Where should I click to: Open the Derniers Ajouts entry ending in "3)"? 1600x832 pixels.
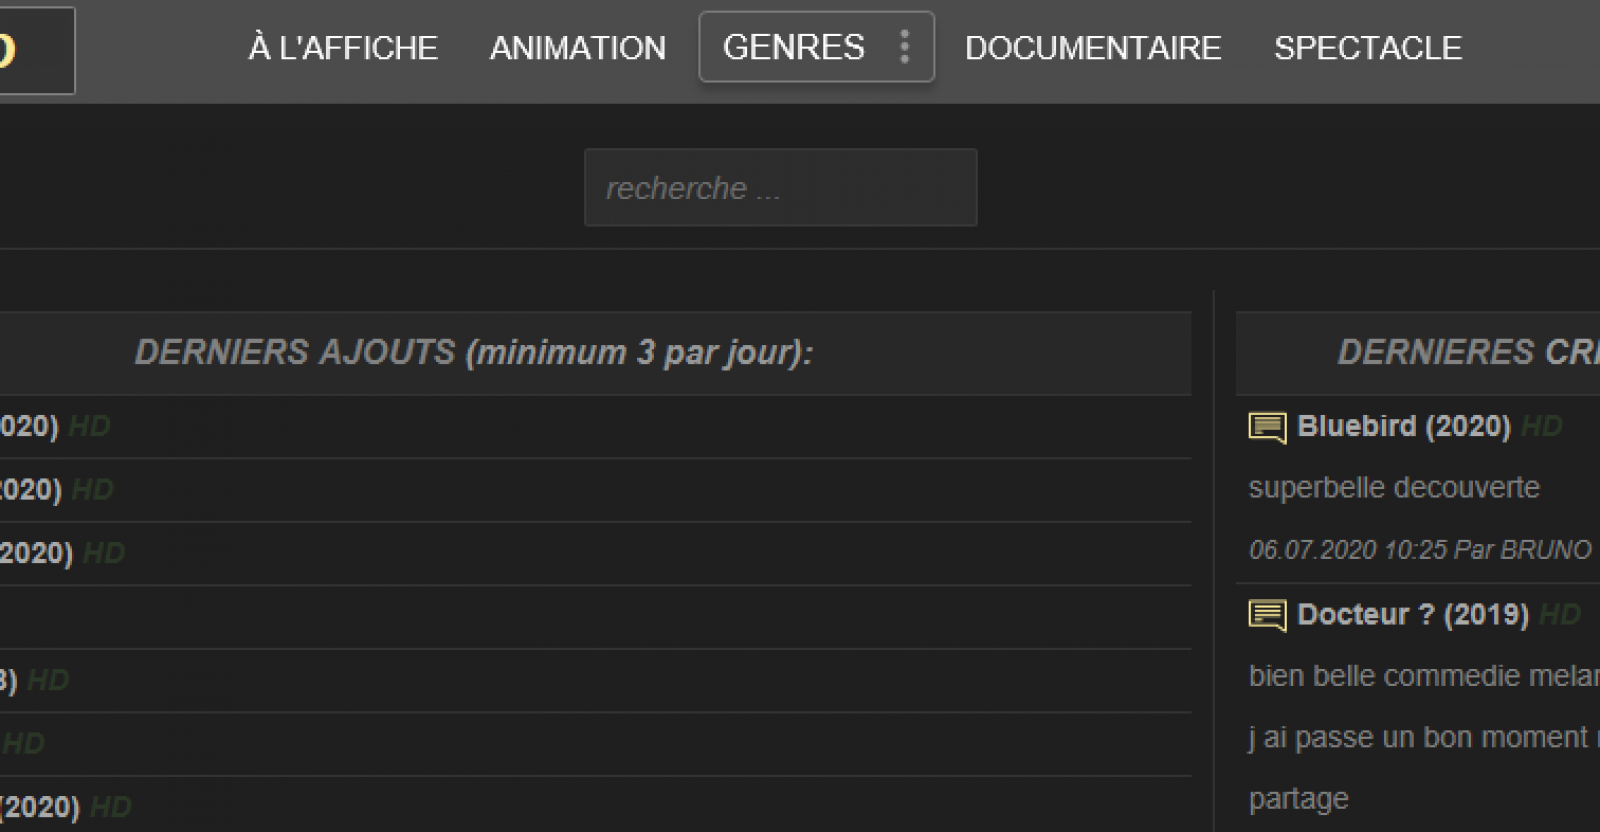pyautogui.click(x=8, y=681)
